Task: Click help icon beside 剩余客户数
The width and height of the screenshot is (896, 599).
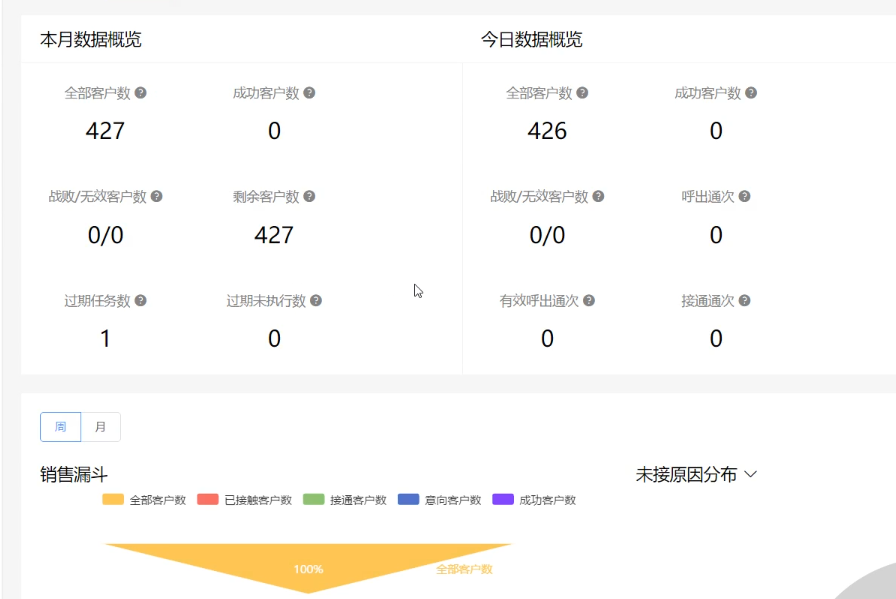Action: [309, 196]
